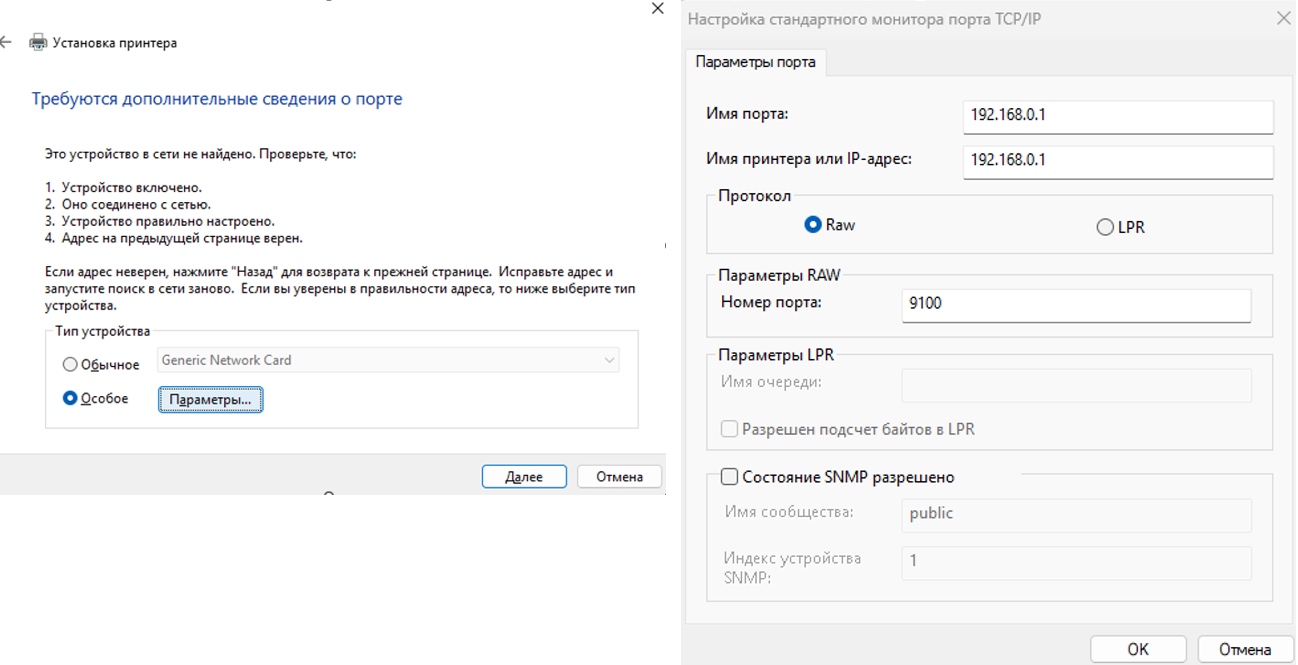The image size is (1298, 665).
Task: Click the Имя порта input field
Action: click(1117, 115)
